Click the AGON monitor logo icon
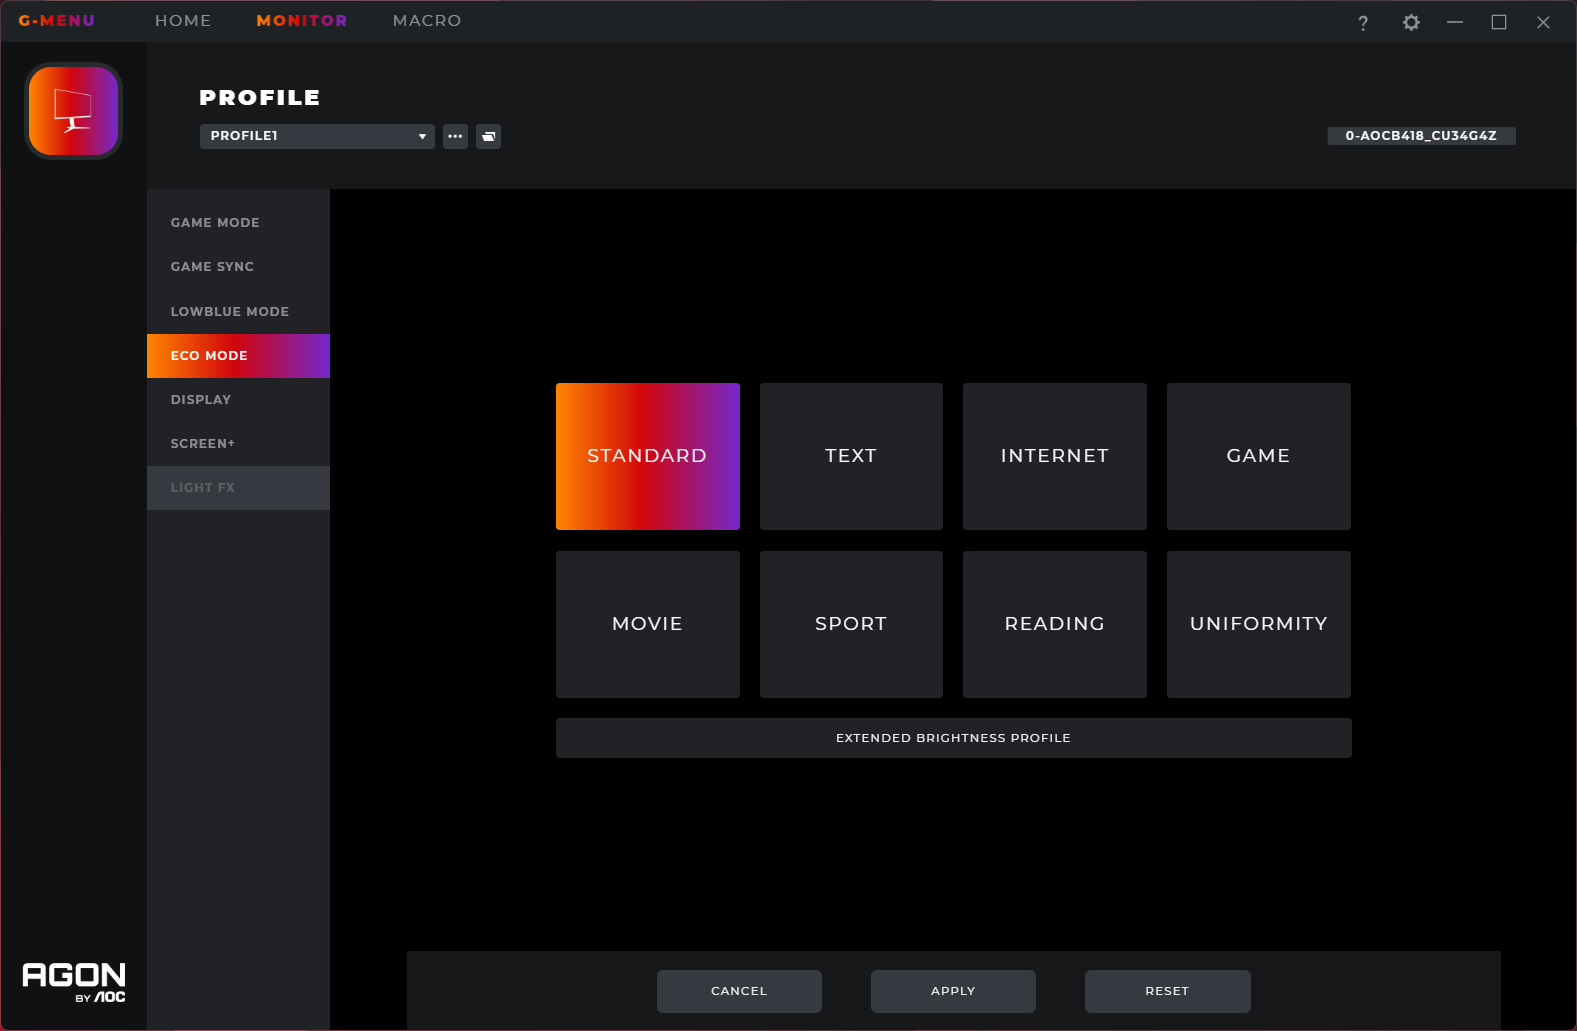 pos(73,111)
